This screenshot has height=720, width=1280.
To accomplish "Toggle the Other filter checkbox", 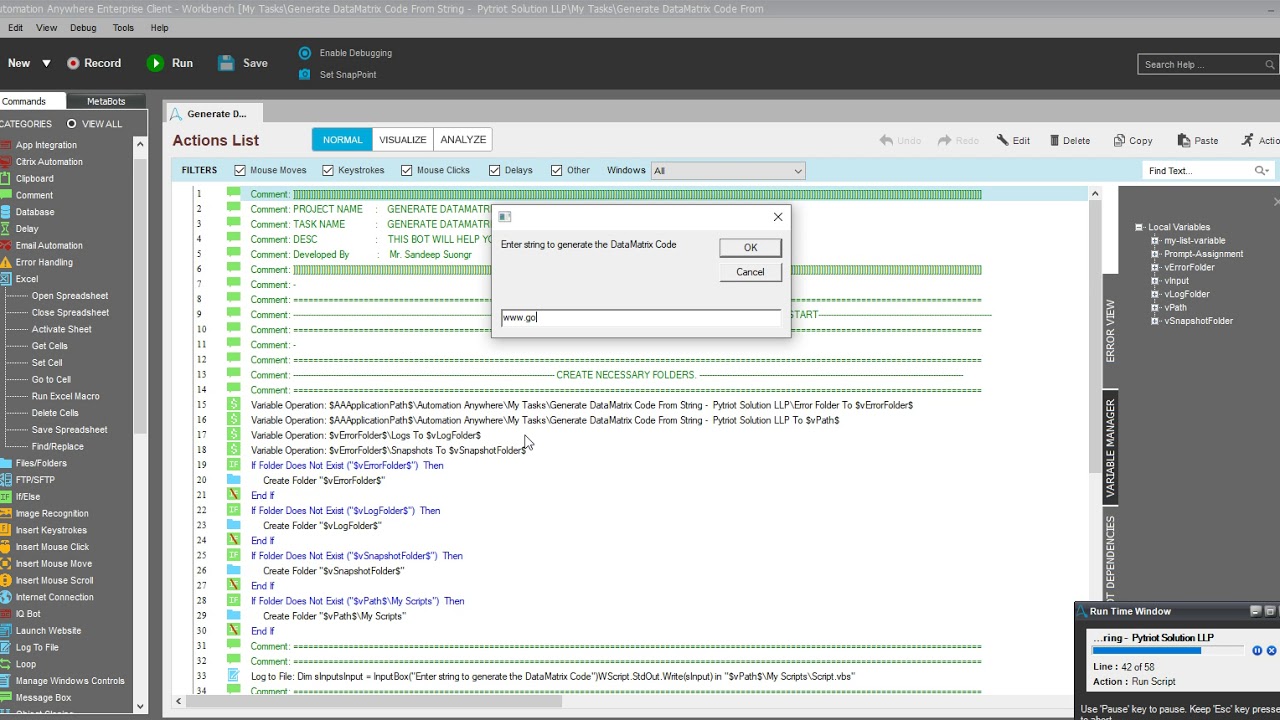I will [557, 170].
